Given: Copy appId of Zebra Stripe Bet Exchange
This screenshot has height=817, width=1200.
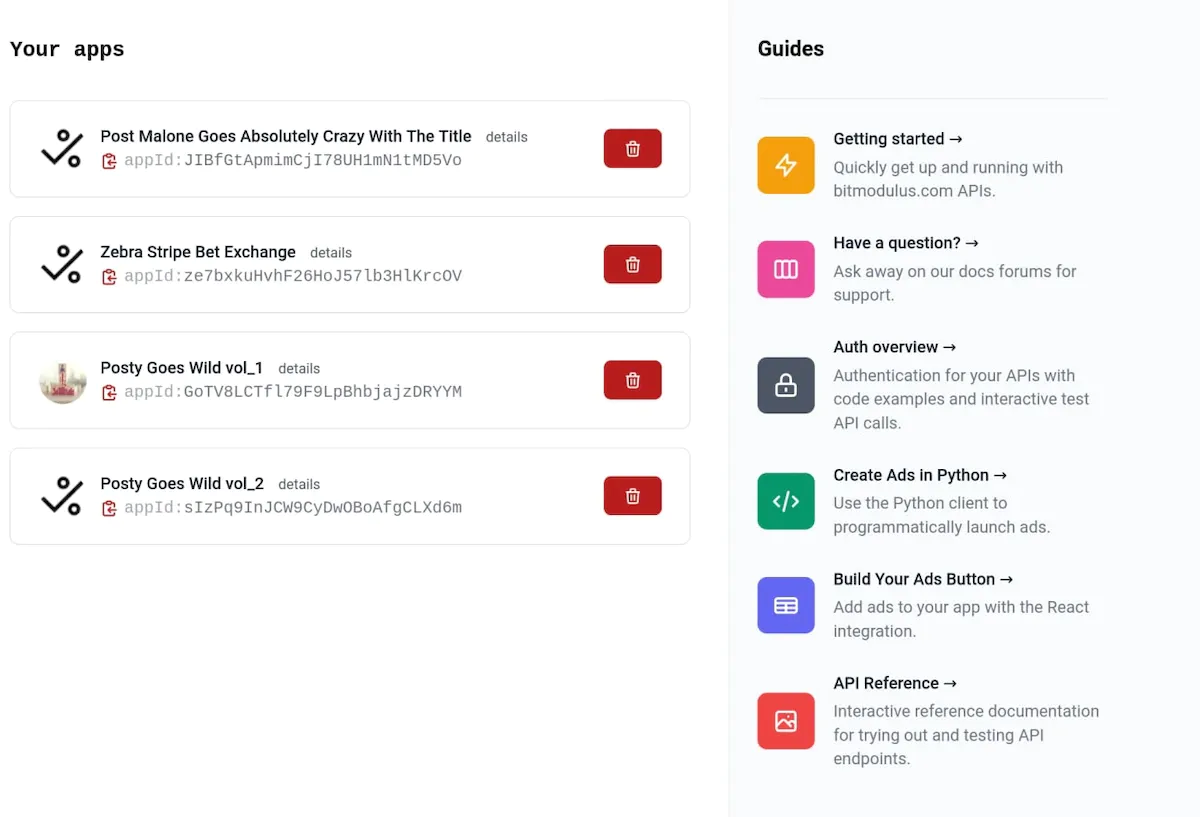Looking at the screenshot, I should pos(110,276).
